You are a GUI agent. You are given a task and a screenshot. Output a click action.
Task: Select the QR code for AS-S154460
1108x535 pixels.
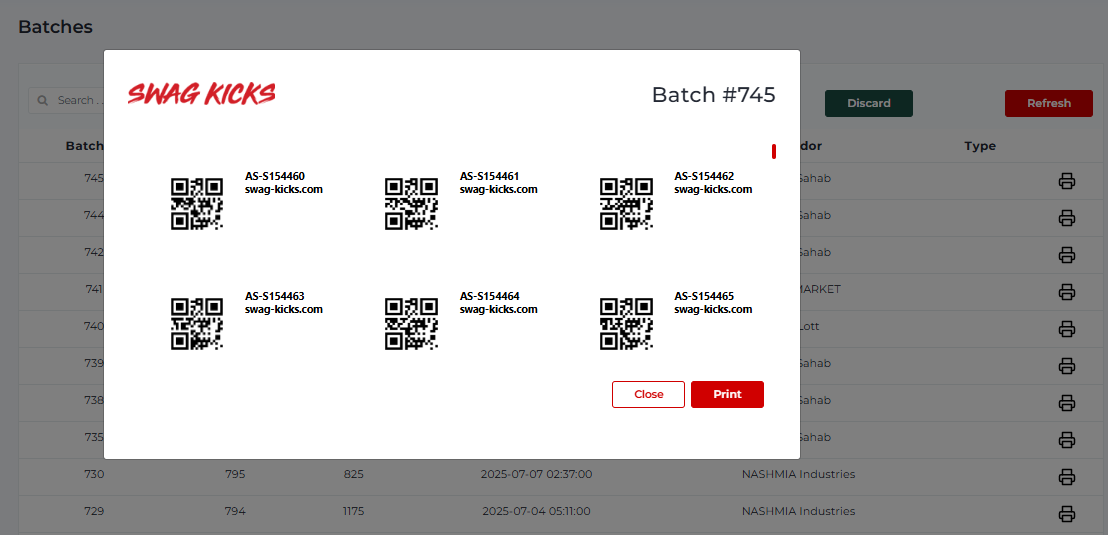point(196,204)
